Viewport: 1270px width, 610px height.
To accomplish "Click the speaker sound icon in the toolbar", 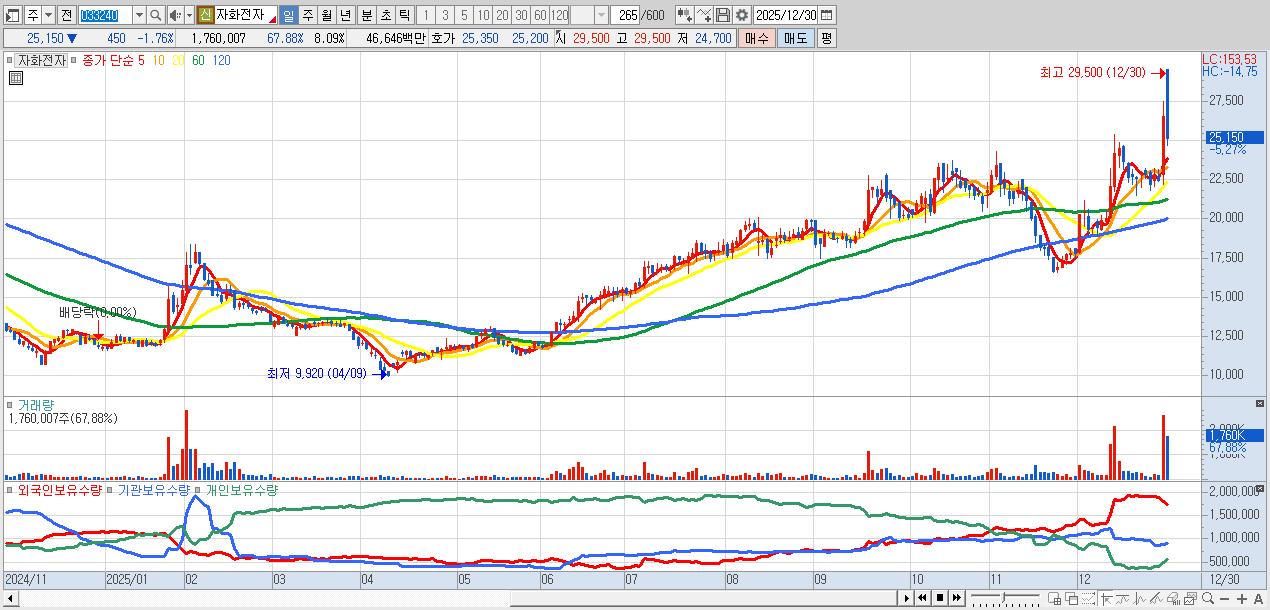I will [174, 15].
